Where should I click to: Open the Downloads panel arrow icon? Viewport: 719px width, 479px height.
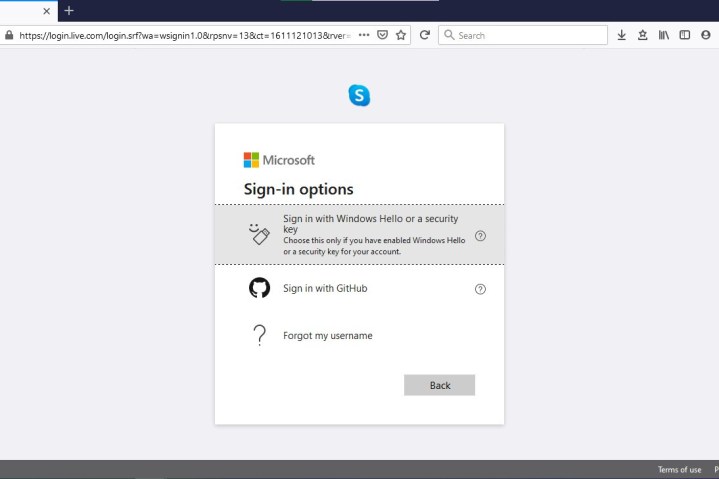[x=621, y=35]
